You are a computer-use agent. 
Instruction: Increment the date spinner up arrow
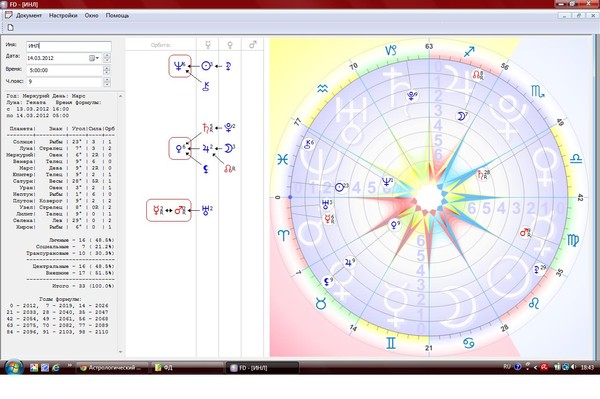tap(107, 55)
